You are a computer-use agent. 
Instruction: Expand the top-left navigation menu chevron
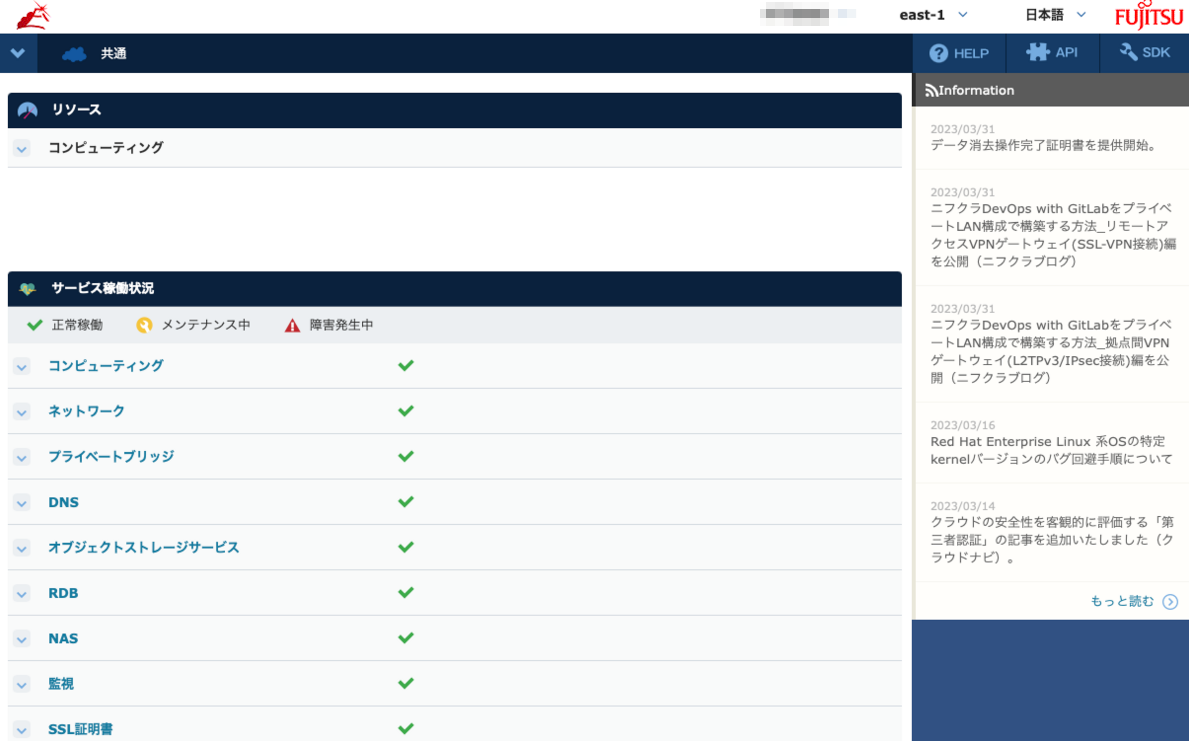click(x=18, y=53)
